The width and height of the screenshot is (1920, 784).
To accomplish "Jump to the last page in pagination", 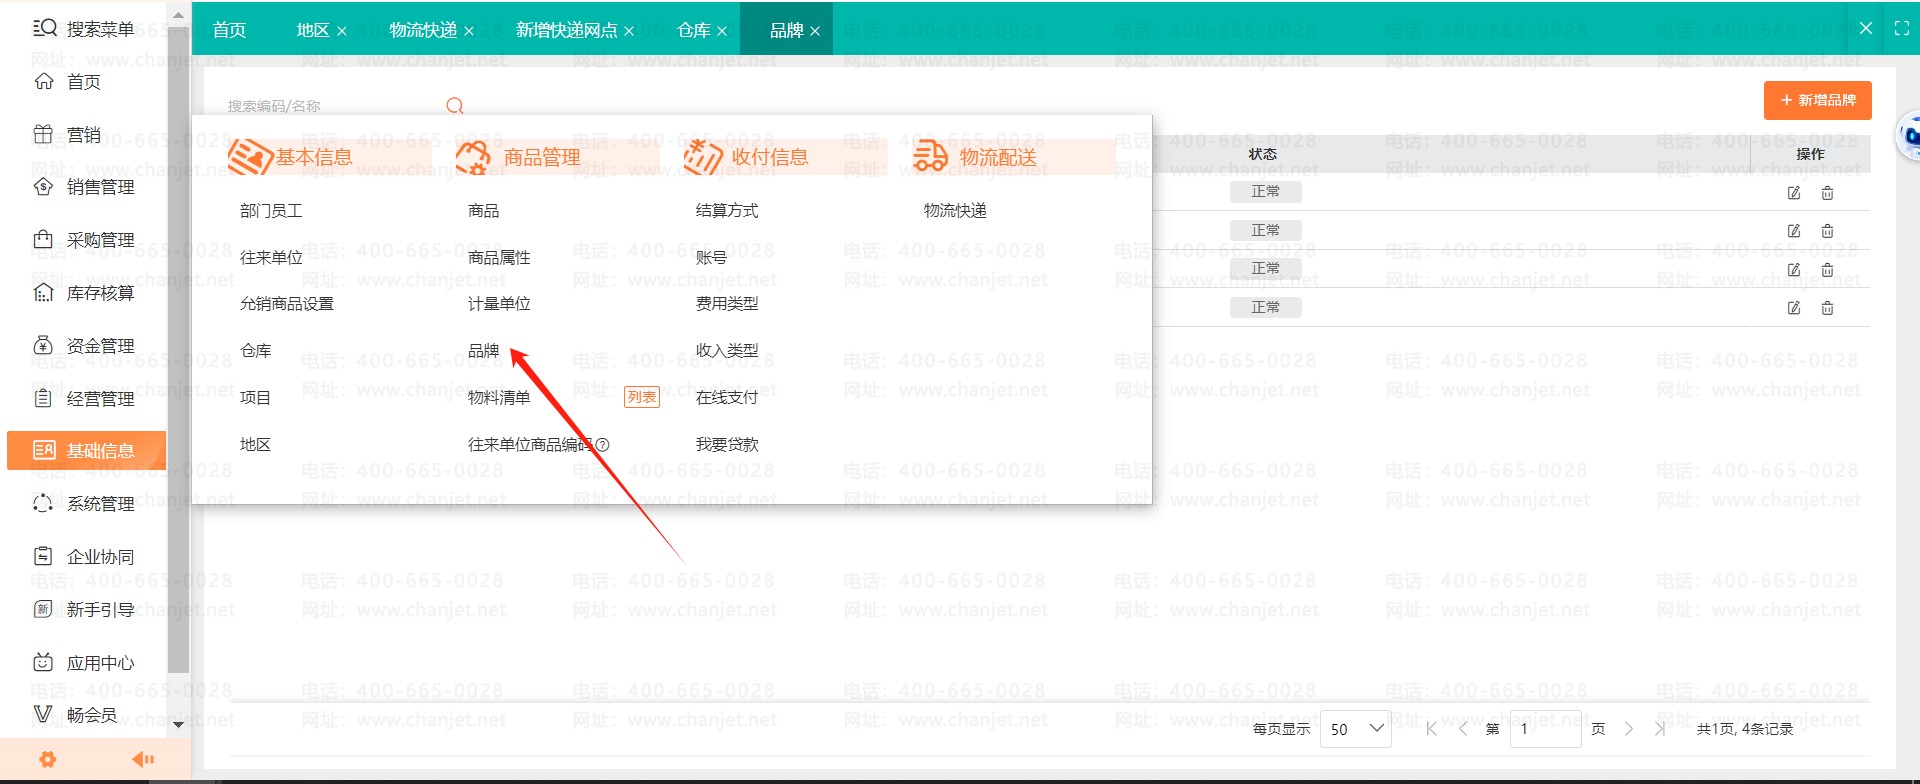I will coord(1661,729).
